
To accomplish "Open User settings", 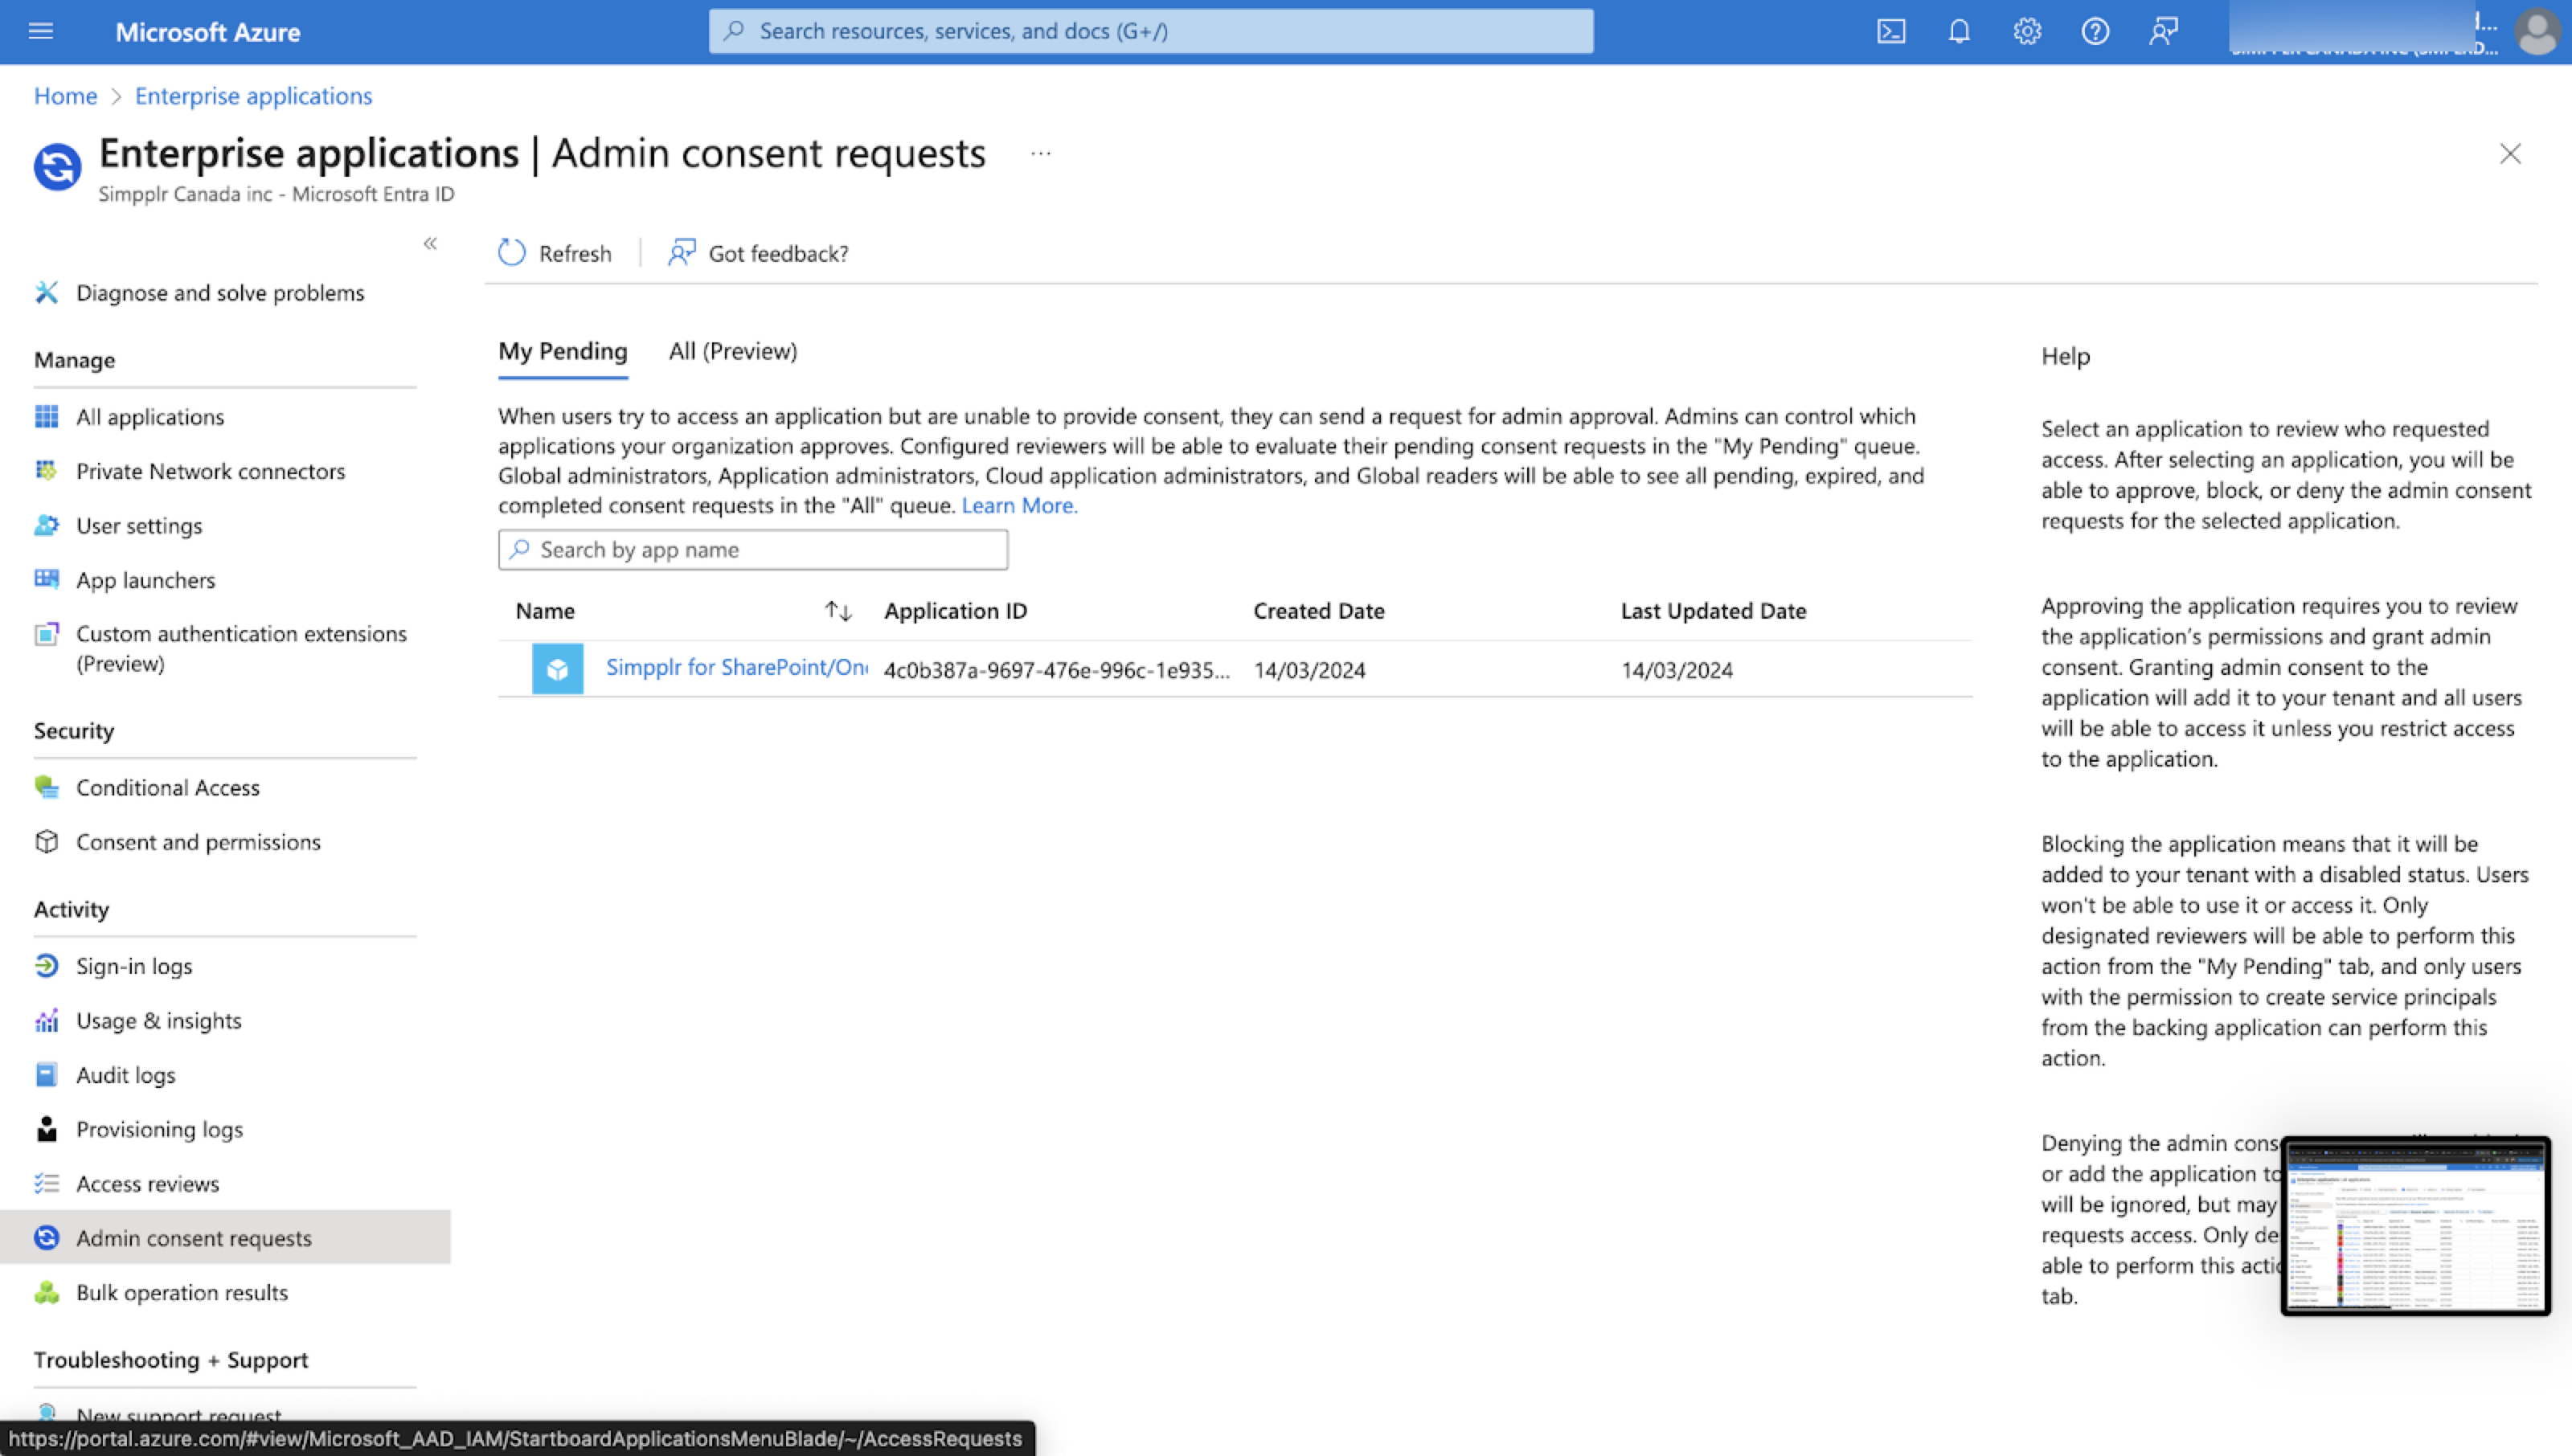I will 139,526.
